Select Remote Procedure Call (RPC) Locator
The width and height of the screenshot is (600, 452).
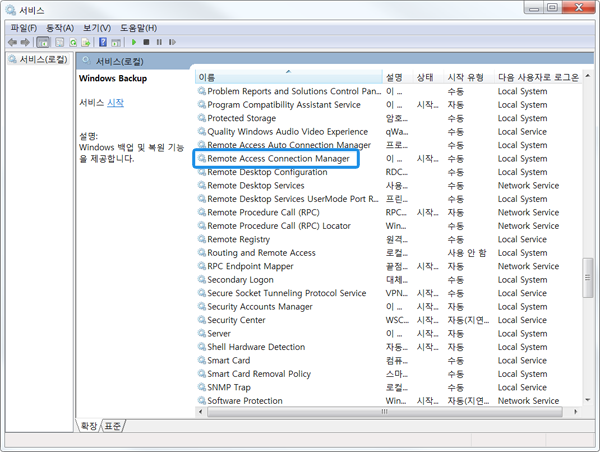279,226
